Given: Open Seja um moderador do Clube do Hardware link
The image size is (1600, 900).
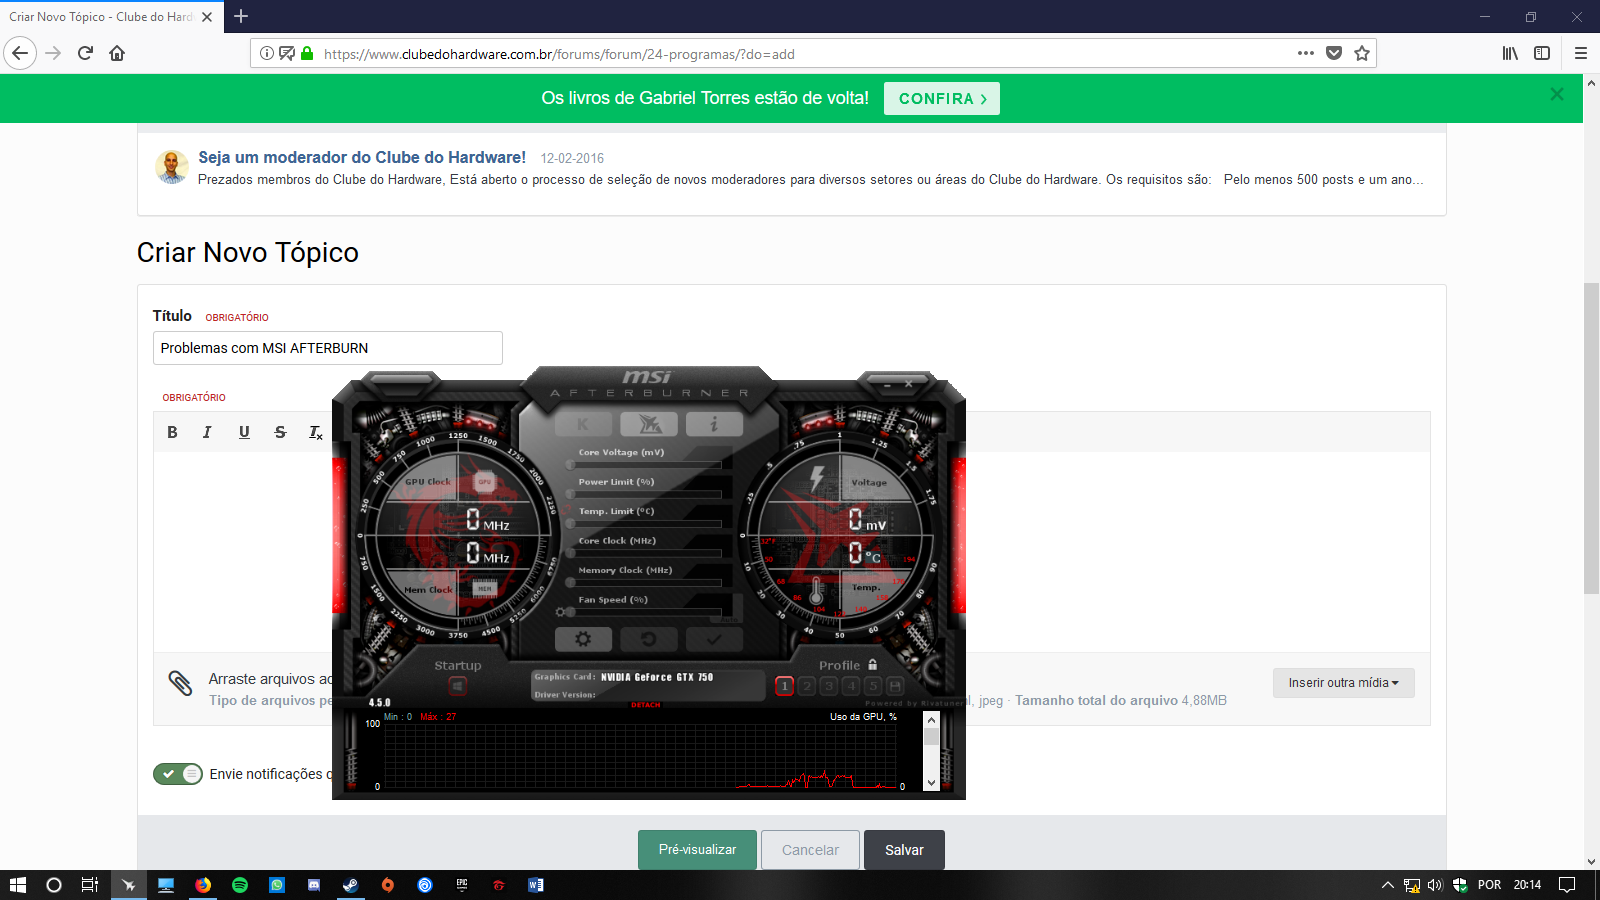Looking at the screenshot, I should click(x=362, y=157).
